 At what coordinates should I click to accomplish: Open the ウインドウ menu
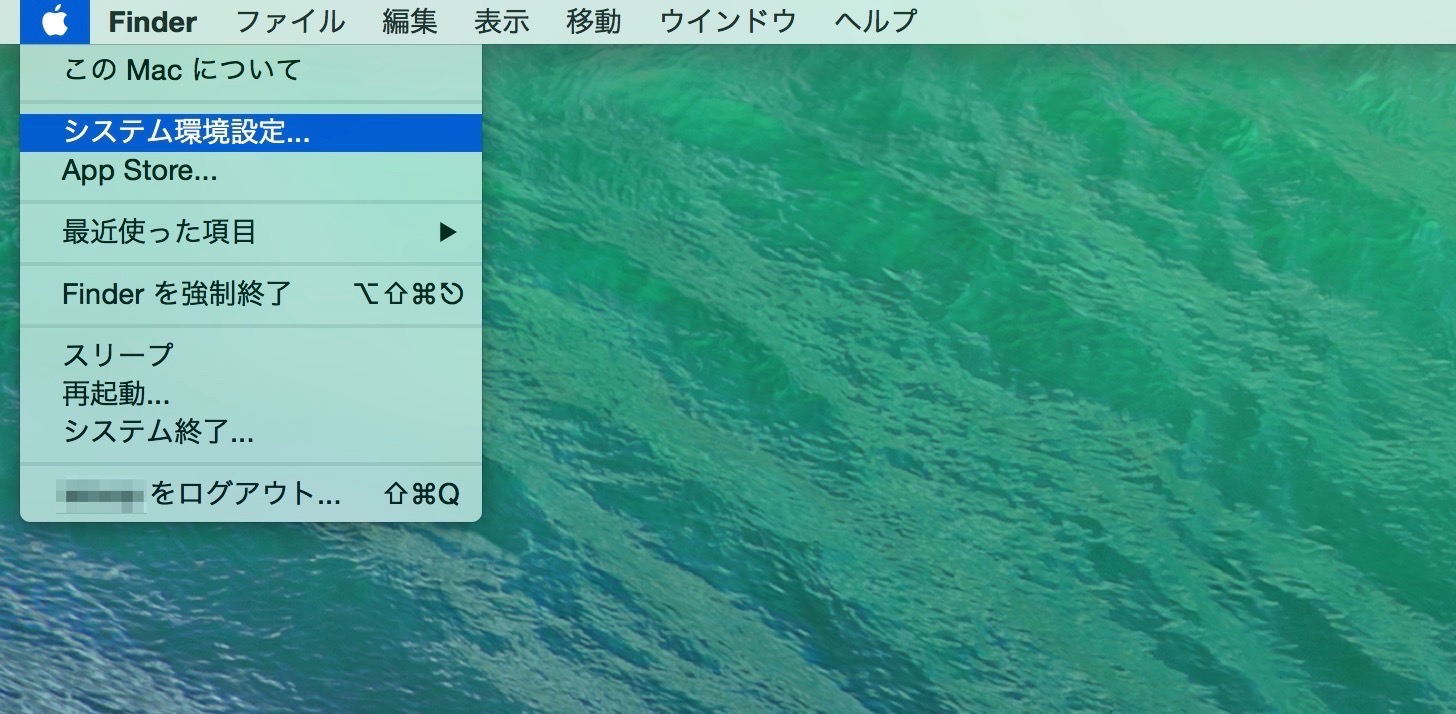pos(728,21)
